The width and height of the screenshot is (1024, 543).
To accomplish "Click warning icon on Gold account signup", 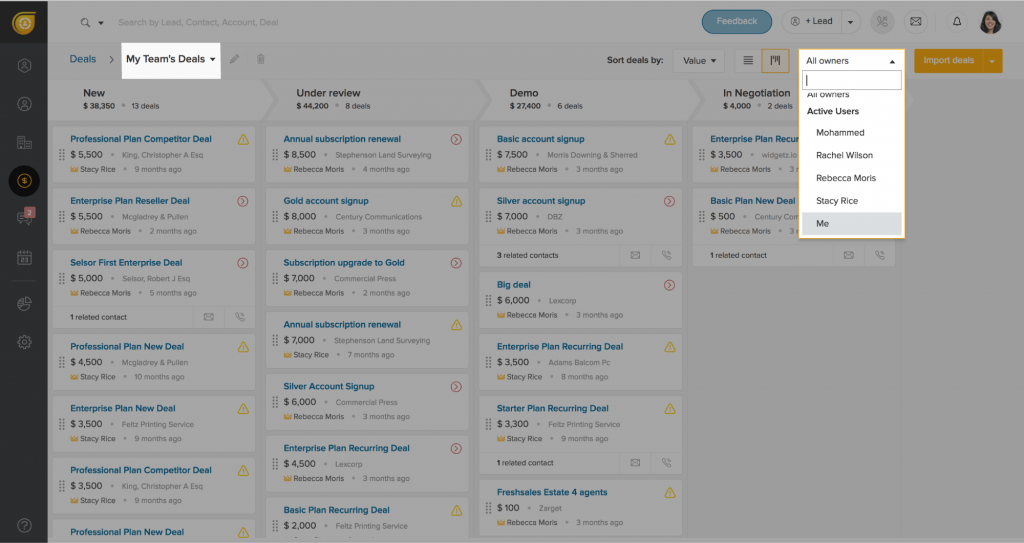I will coord(456,201).
